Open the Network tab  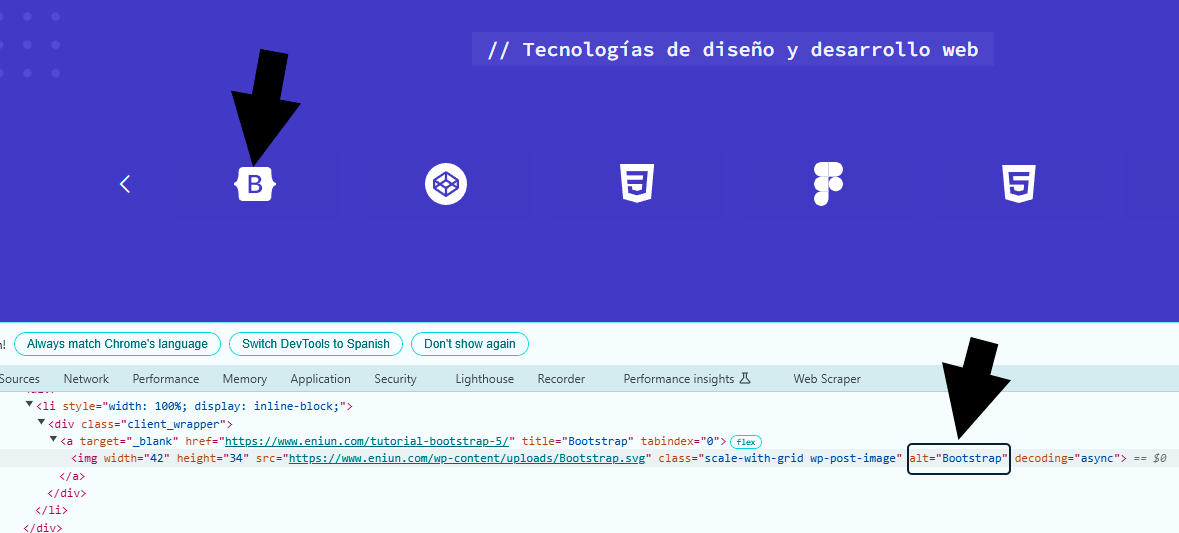[86, 379]
